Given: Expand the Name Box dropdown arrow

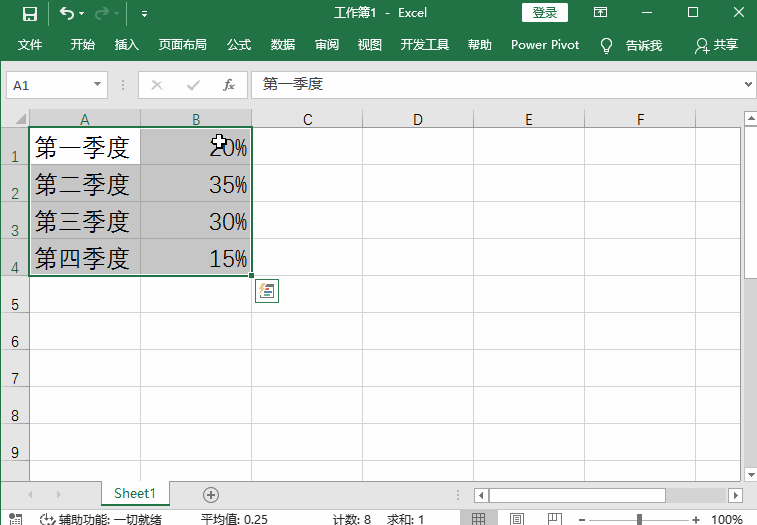Looking at the screenshot, I should point(98,85).
